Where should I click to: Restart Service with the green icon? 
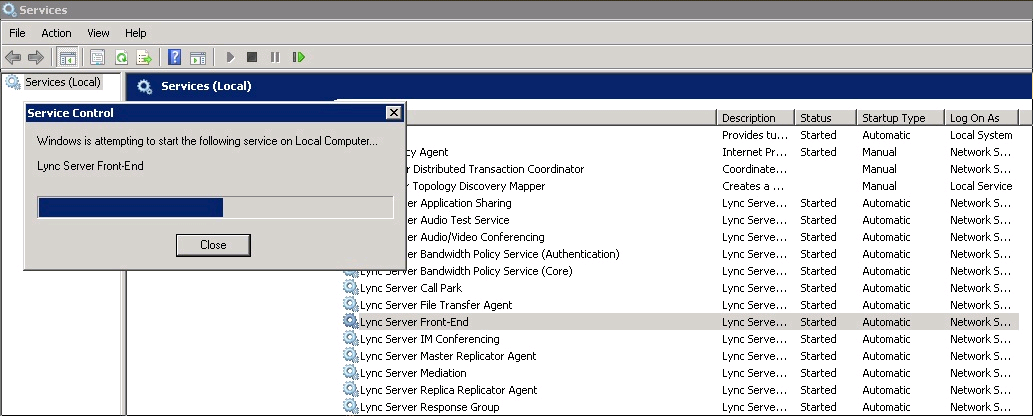298,57
